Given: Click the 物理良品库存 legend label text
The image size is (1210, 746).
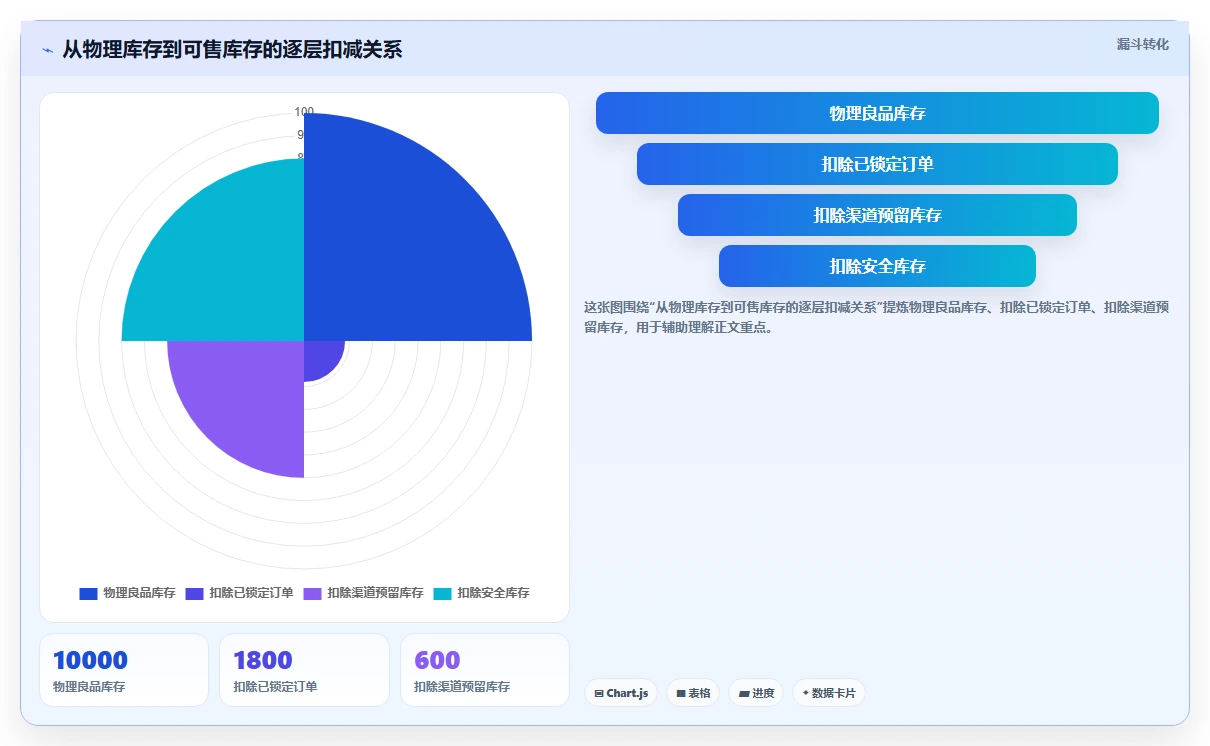Looking at the screenshot, I should click(x=139, y=593).
